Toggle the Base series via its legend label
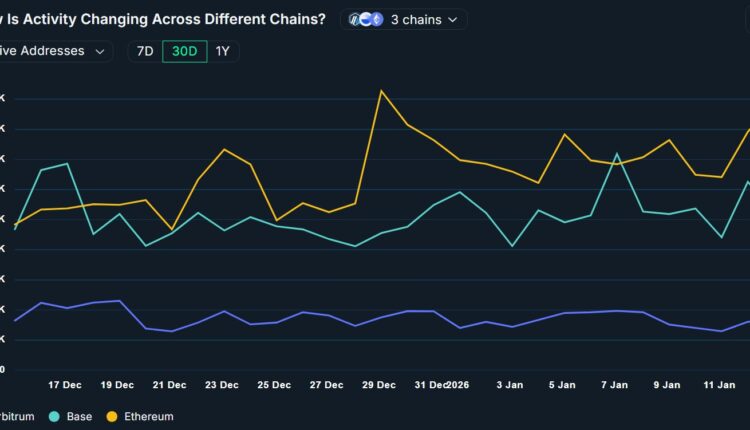The height and width of the screenshot is (430, 750). click(x=79, y=416)
